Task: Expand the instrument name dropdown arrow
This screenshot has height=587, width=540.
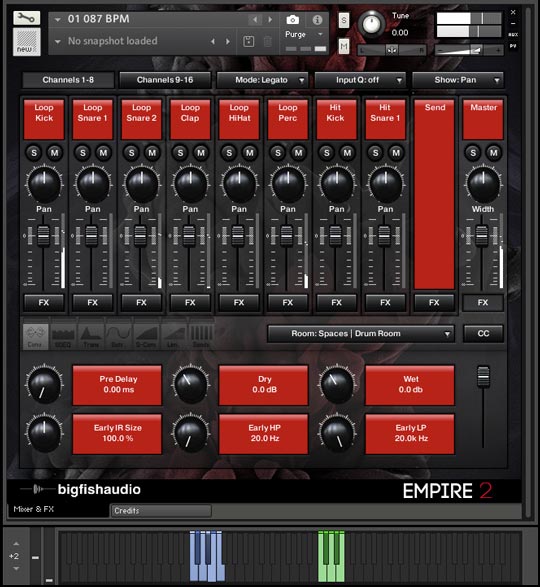Action: (58, 19)
